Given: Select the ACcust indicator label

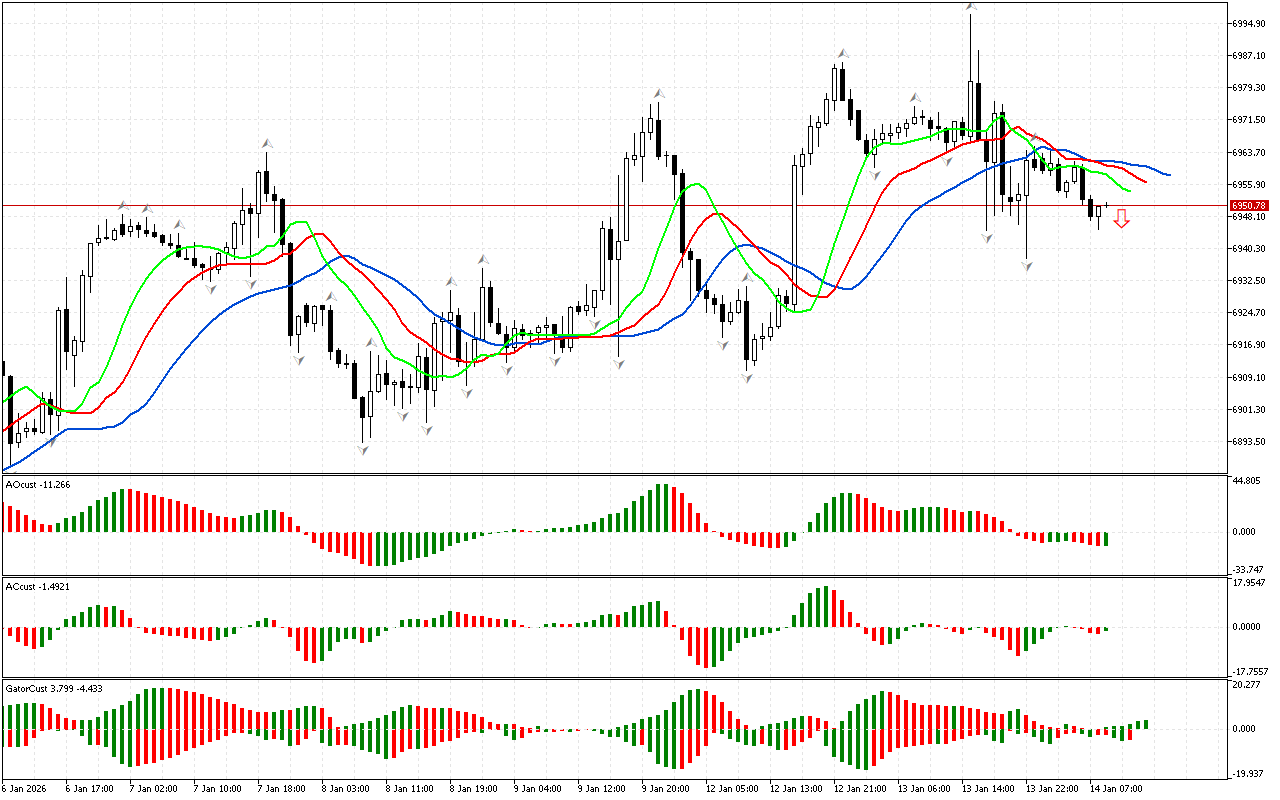Looking at the screenshot, I should pos(37,586).
